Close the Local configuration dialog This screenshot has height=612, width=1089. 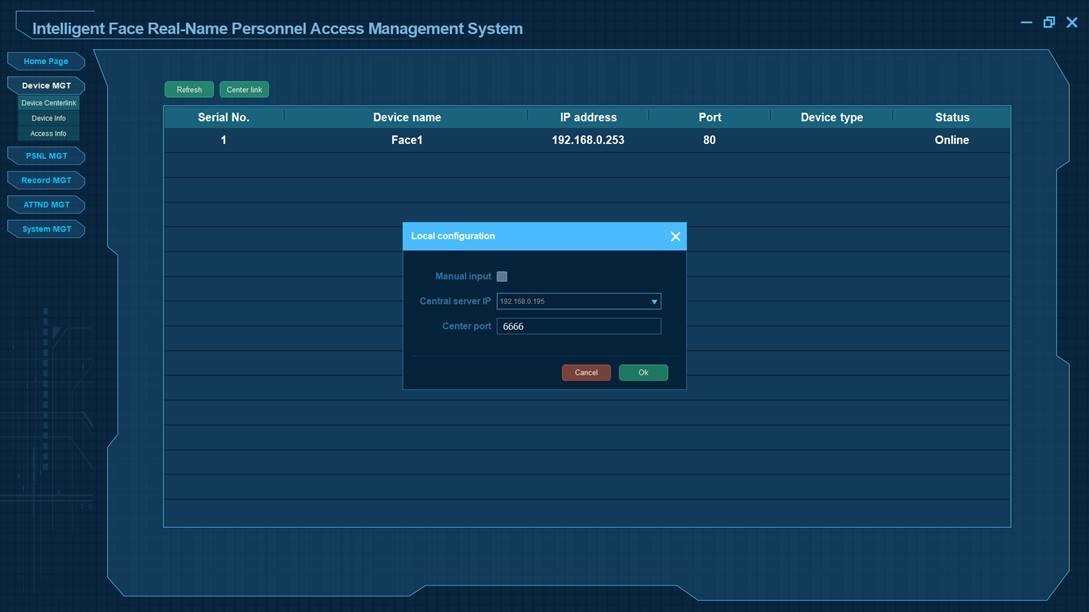(675, 237)
